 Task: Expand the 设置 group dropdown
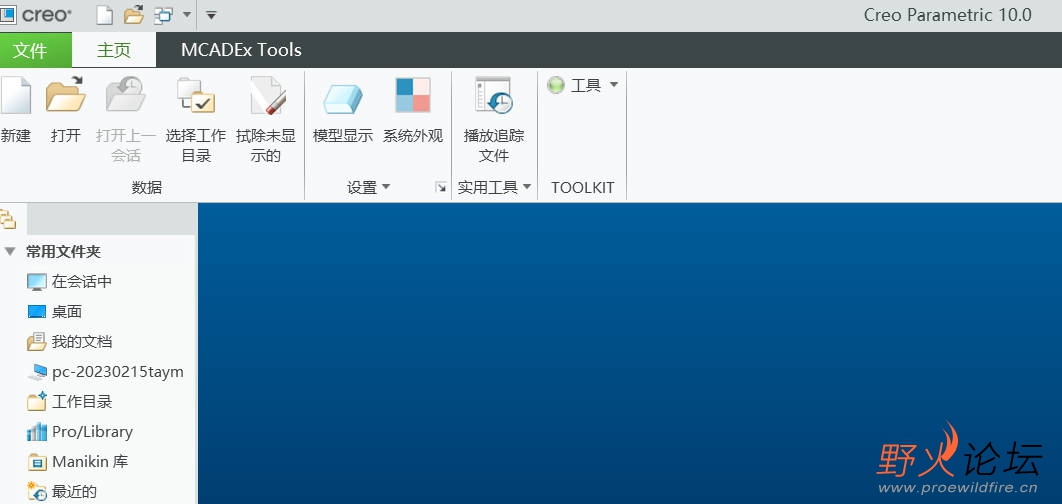[386, 186]
